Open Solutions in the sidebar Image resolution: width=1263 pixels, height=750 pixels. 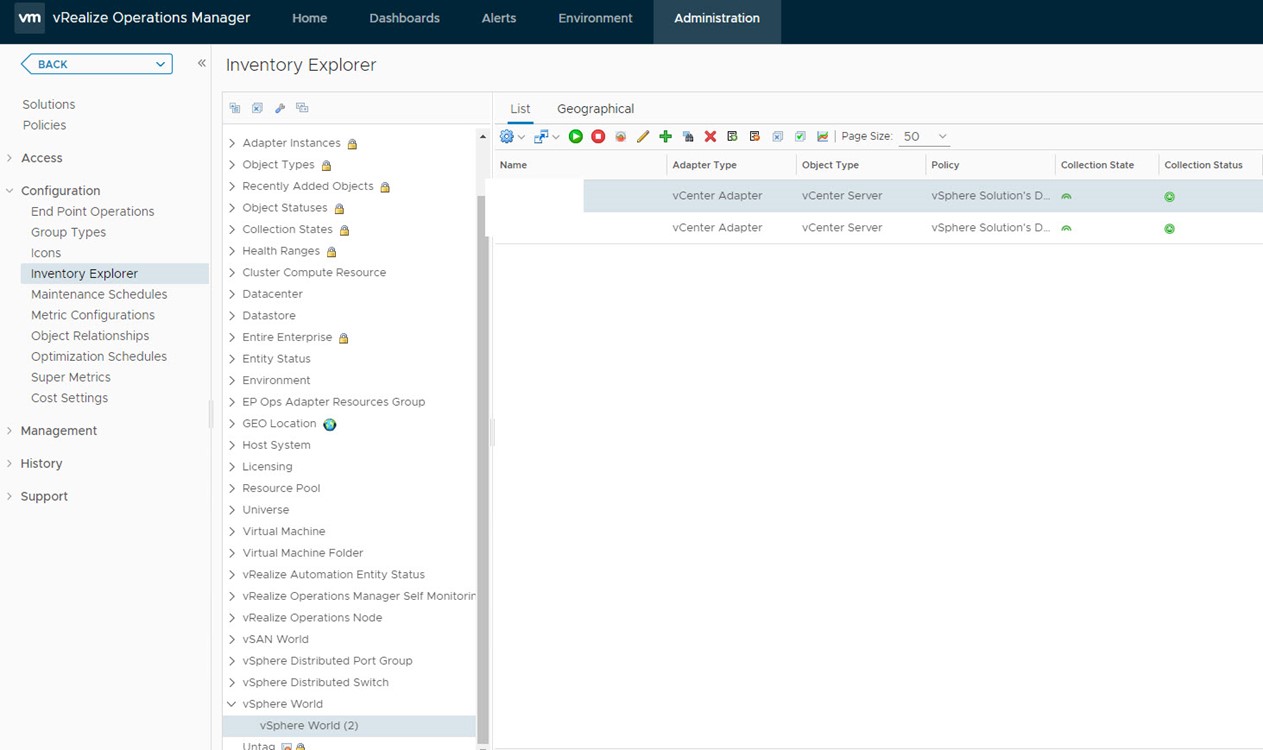[x=49, y=104]
